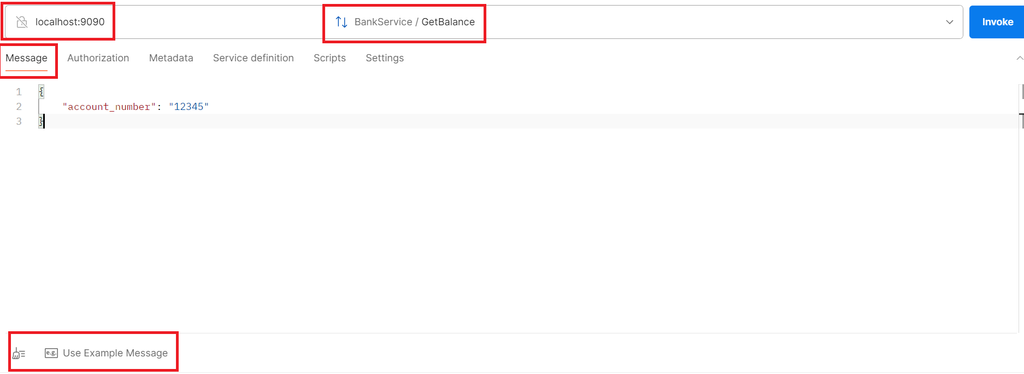
Task: Click the bidirectional arrows method icon
Action: 341,22
